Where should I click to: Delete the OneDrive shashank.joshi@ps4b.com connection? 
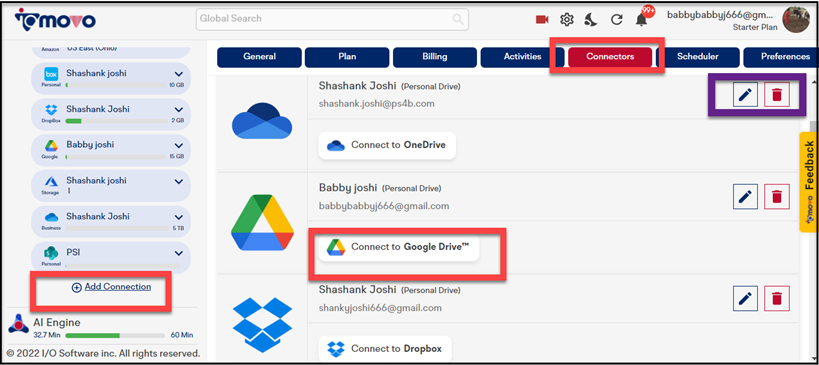pyautogui.click(x=777, y=95)
